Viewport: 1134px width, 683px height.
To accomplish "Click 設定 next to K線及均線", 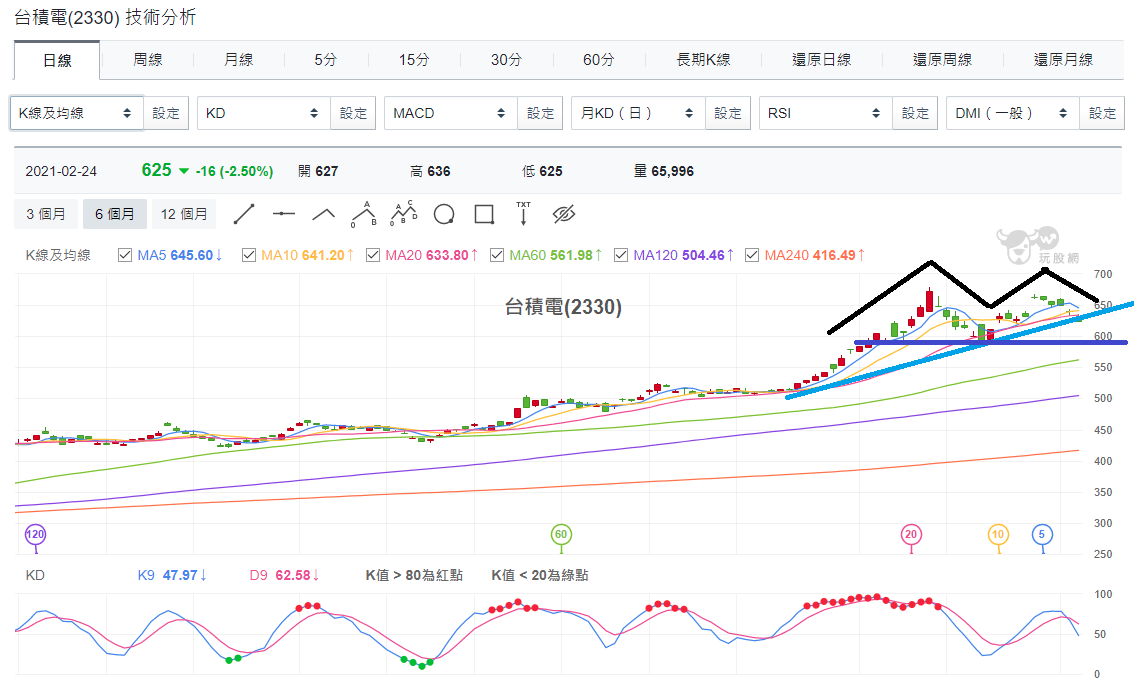I will pos(166,113).
